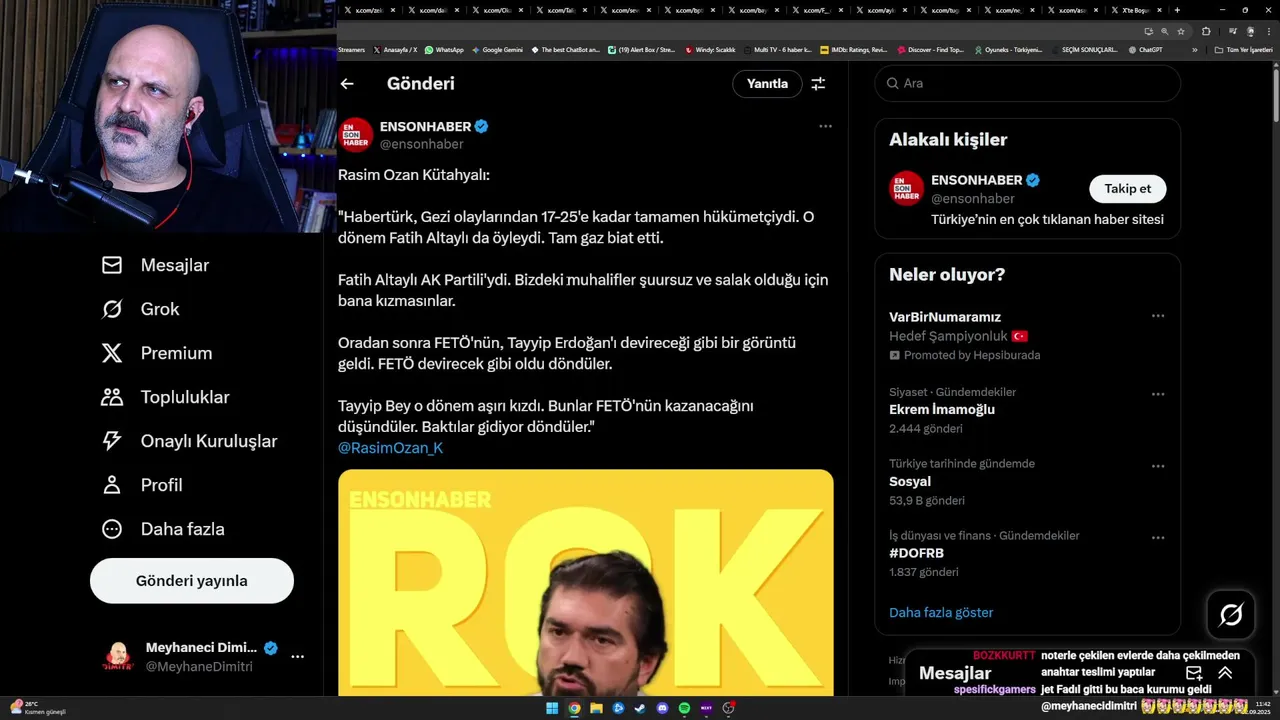Open the ENSONHABER video thumbnail in post

pos(585,582)
